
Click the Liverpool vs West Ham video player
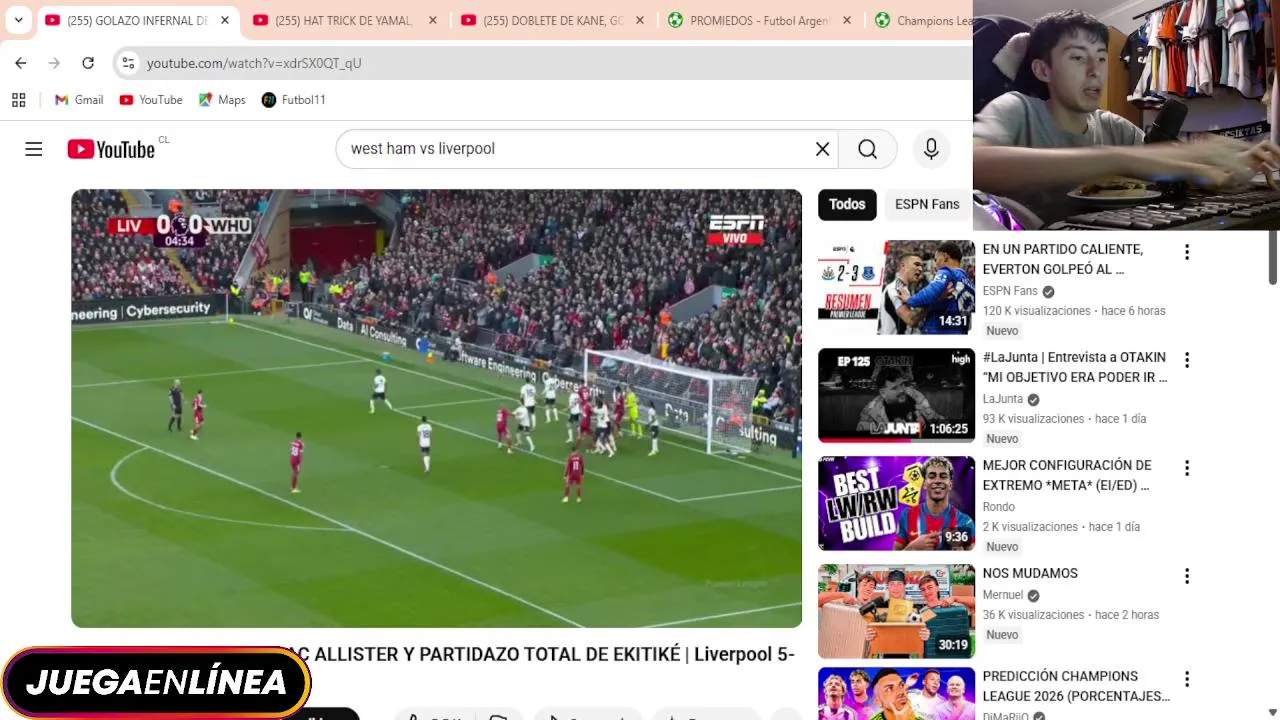click(x=436, y=408)
